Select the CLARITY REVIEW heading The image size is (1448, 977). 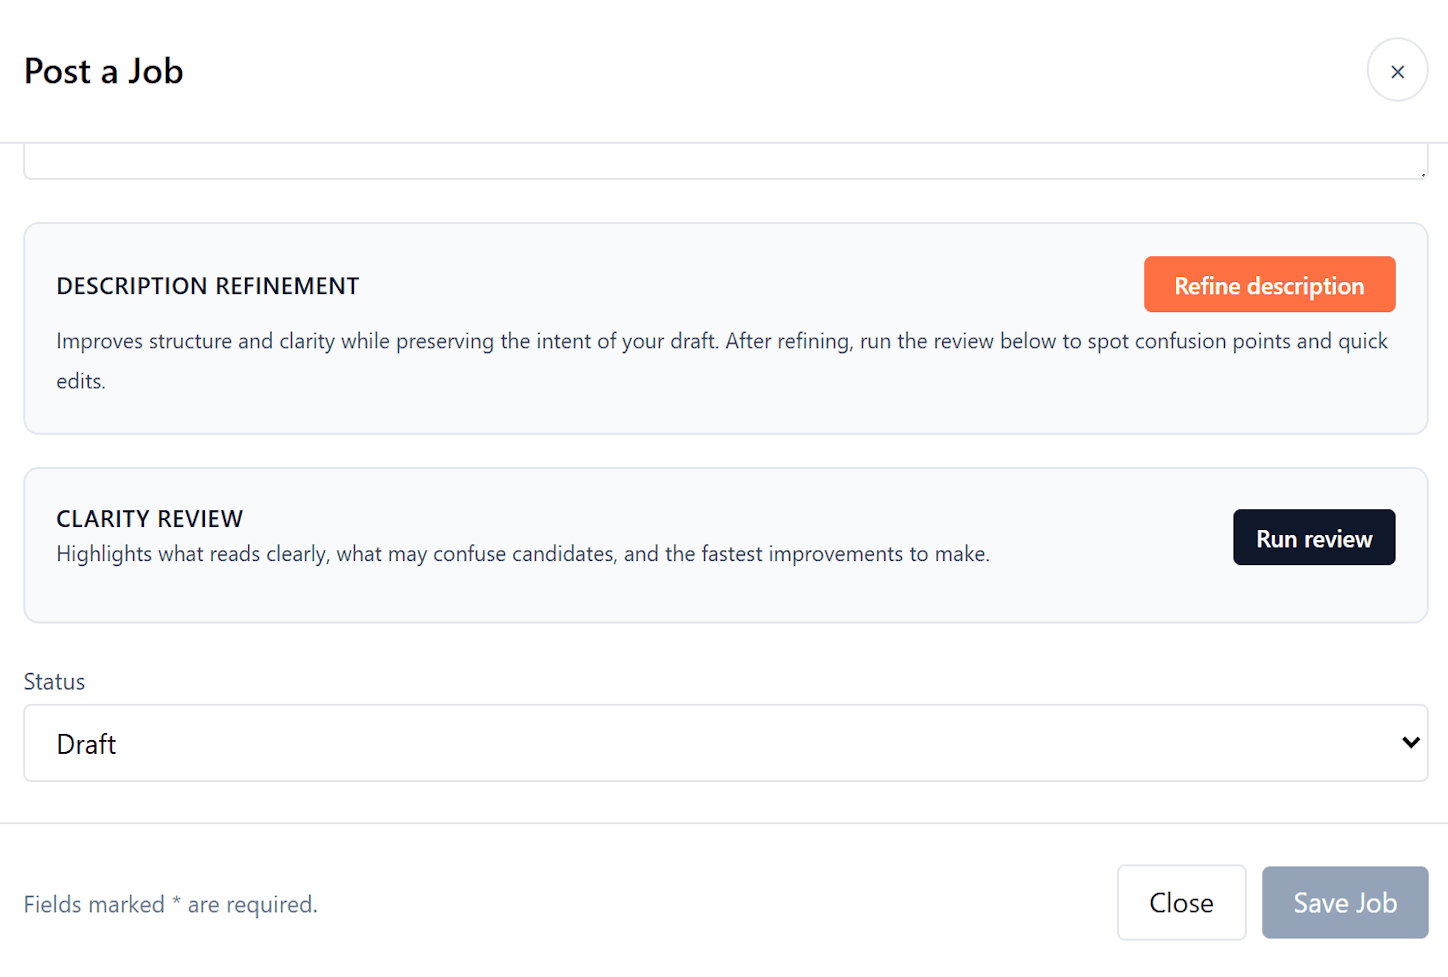(149, 519)
